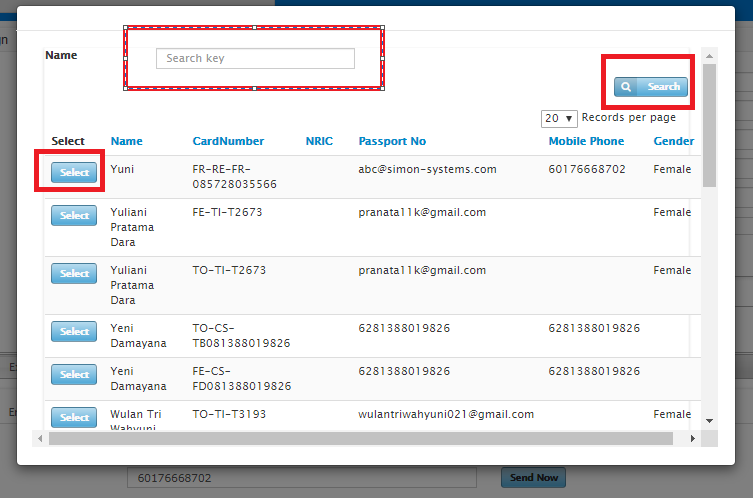Sort by Mobile Phone column header
The image size is (753, 500).
point(586,142)
